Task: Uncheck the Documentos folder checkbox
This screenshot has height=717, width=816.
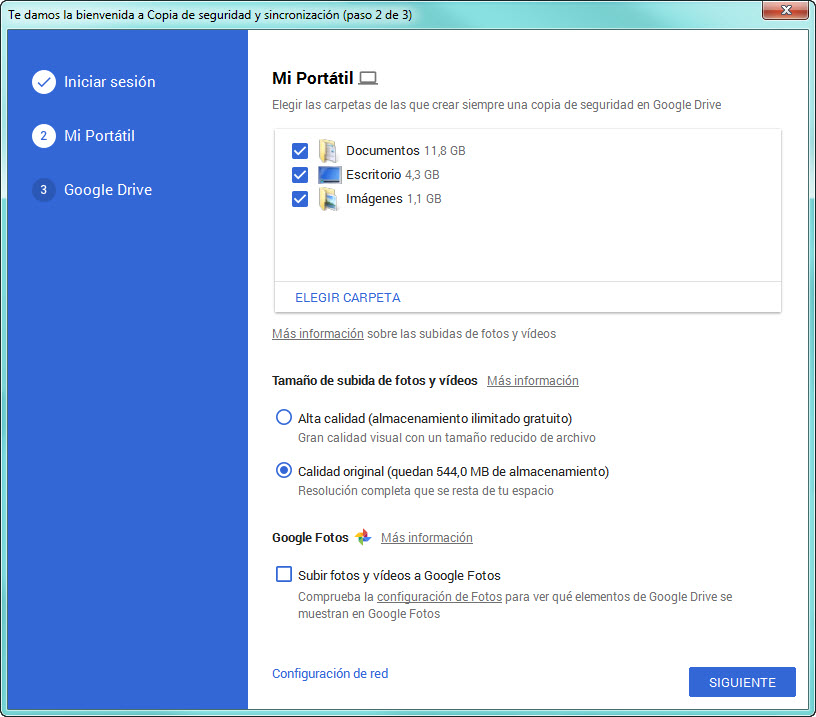Action: pos(300,151)
